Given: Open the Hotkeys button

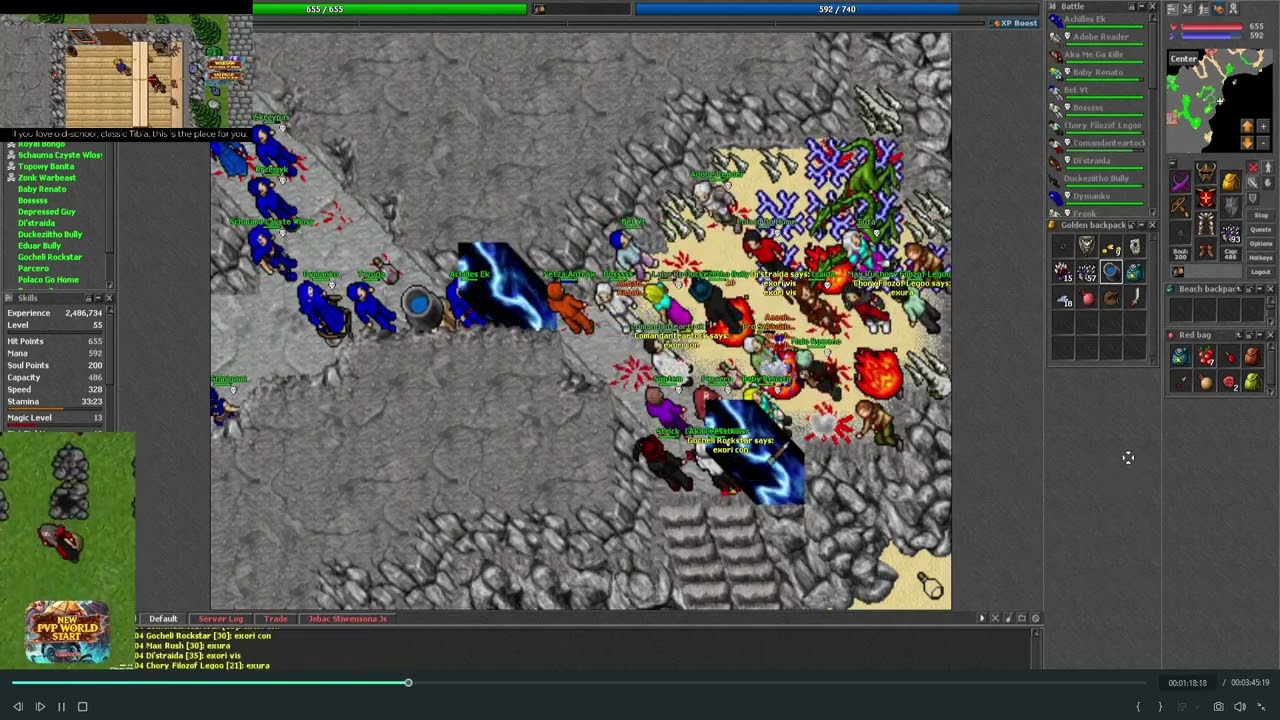Looking at the screenshot, I should [1261, 258].
